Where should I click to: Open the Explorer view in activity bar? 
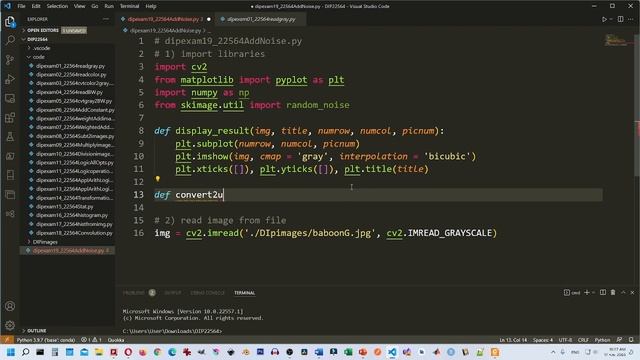click(x=10, y=21)
